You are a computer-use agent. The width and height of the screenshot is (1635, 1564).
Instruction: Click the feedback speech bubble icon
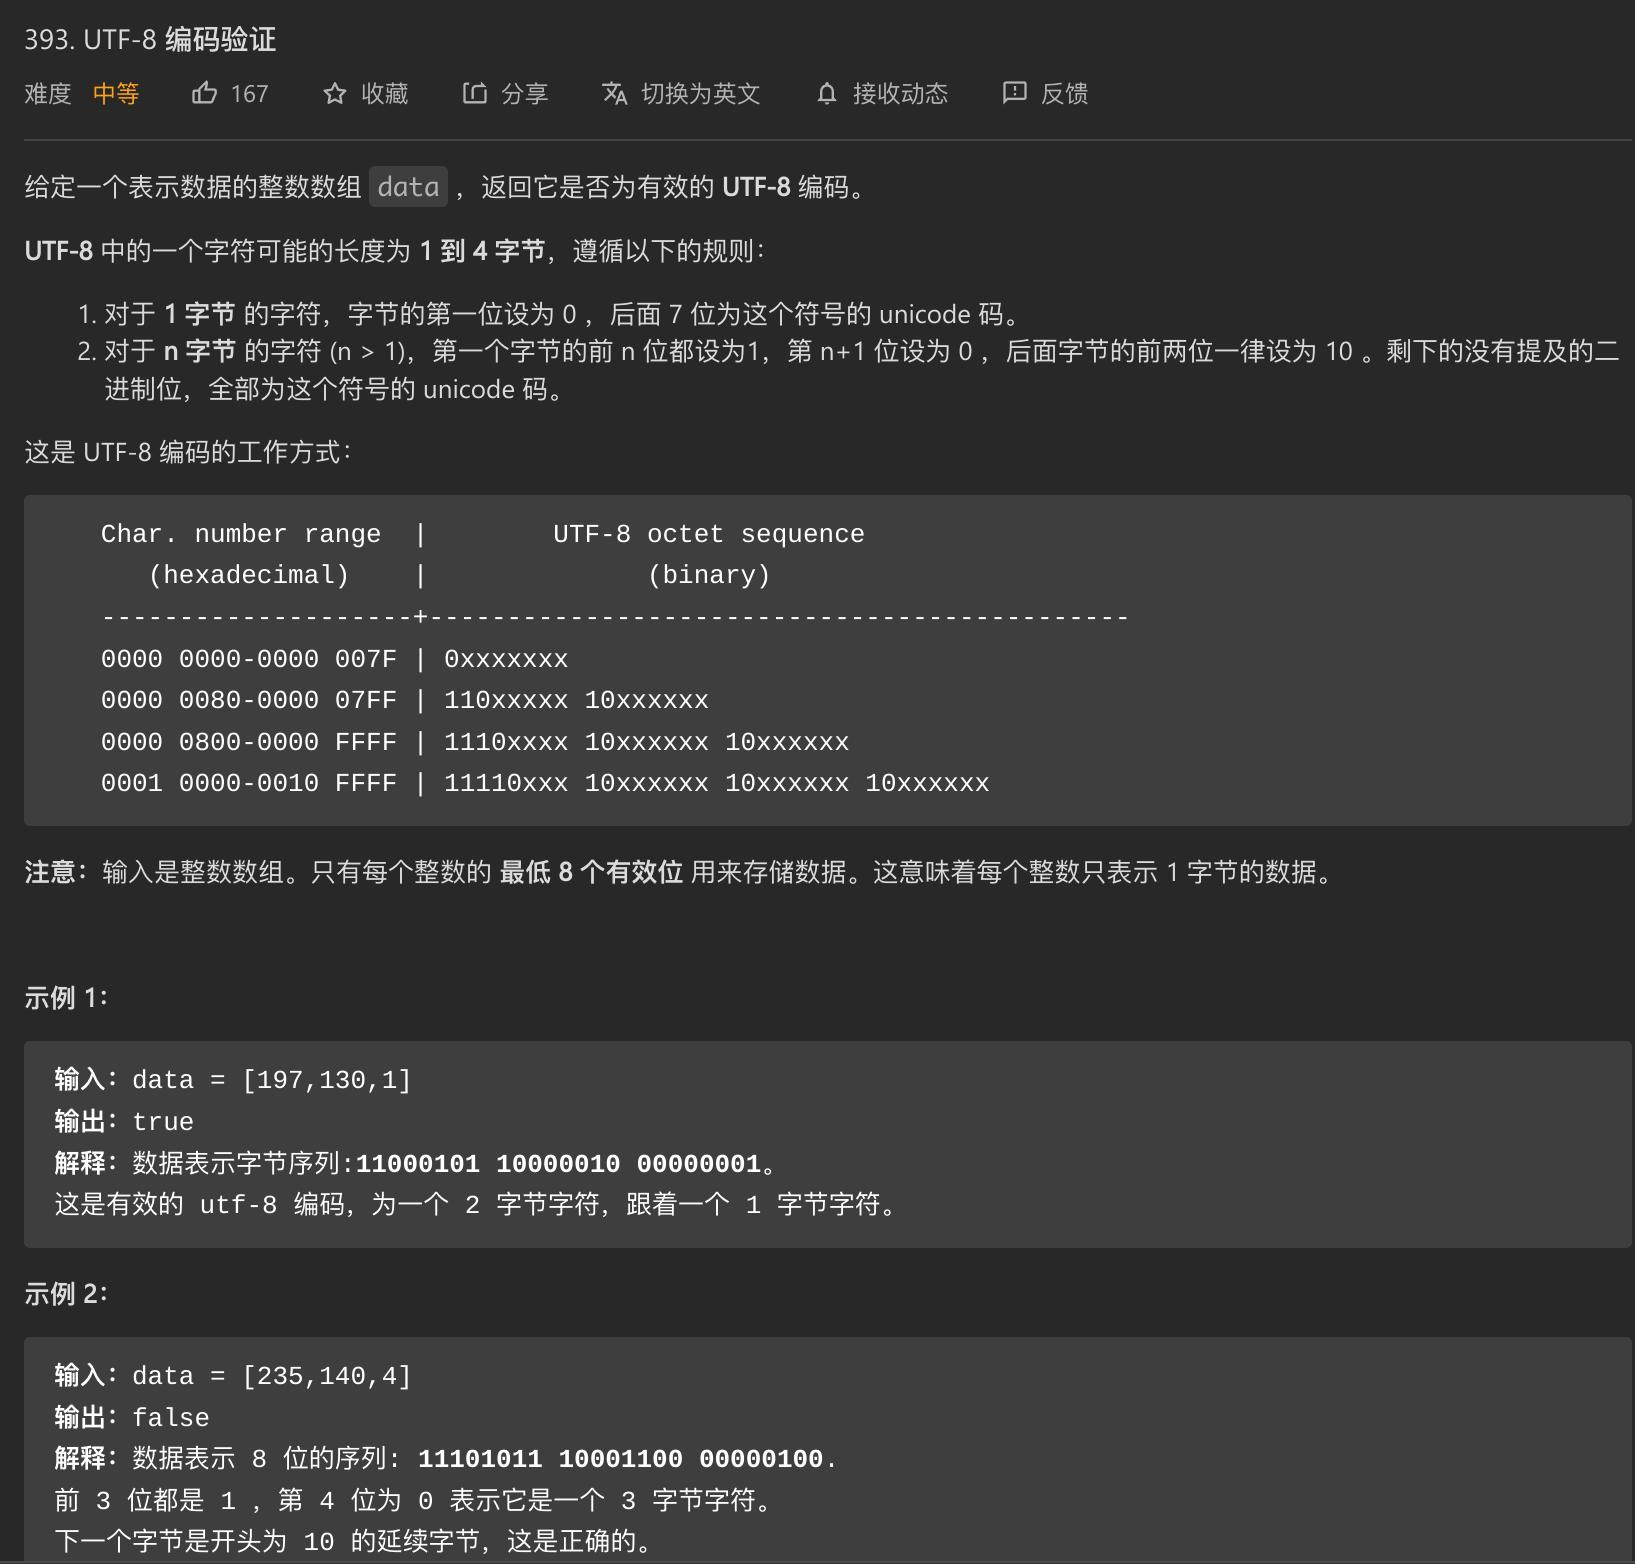point(1014,93)
